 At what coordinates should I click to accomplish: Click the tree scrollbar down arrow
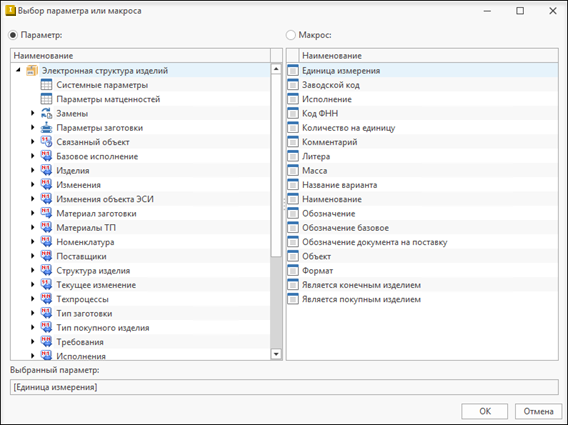(x=276, y=354)
